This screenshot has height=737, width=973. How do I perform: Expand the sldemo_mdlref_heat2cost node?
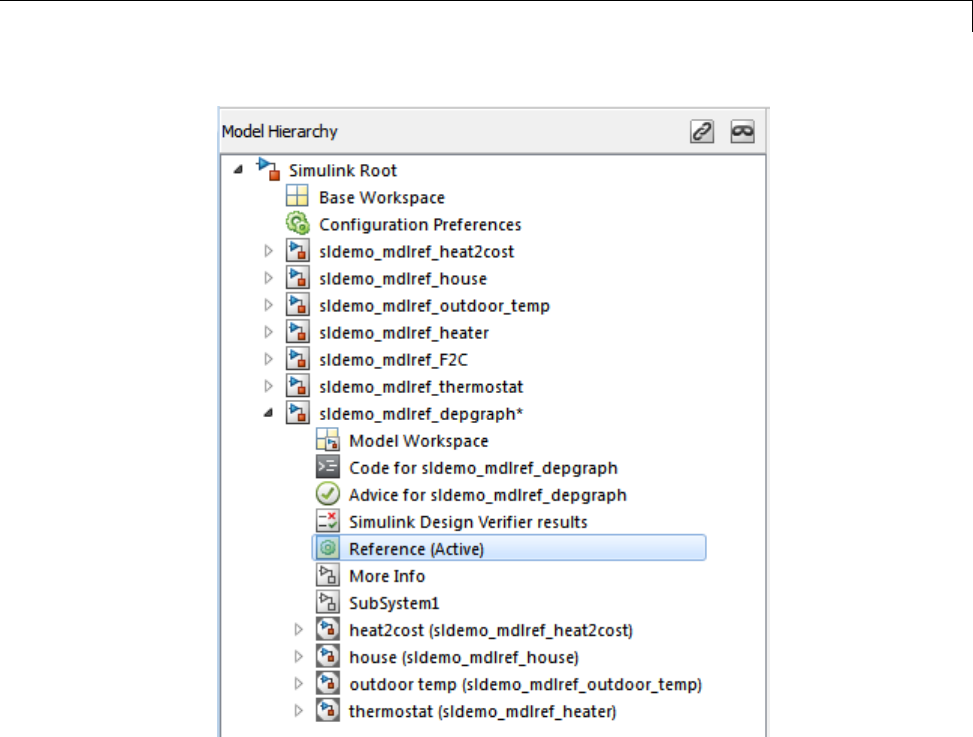tap(268, 251)
